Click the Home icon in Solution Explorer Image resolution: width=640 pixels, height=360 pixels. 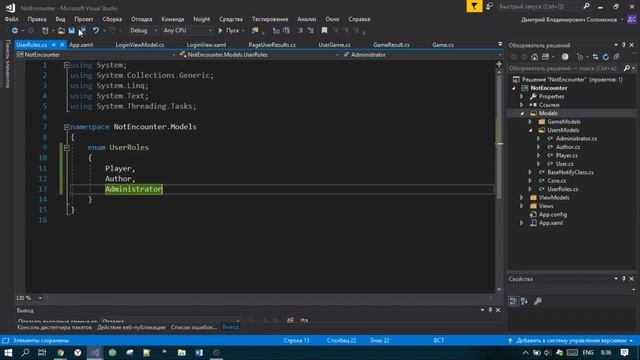coord(535,57)
